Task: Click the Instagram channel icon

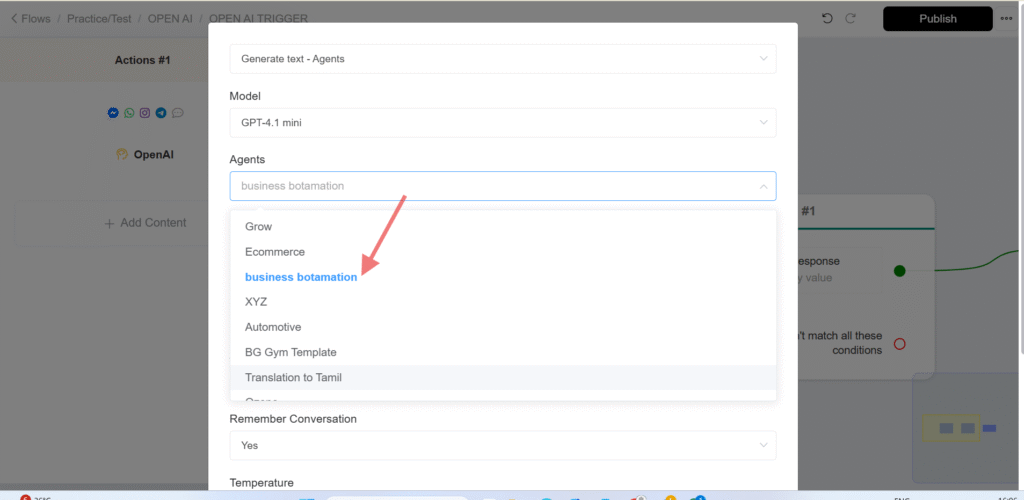Action: click(x=145, y=113)
